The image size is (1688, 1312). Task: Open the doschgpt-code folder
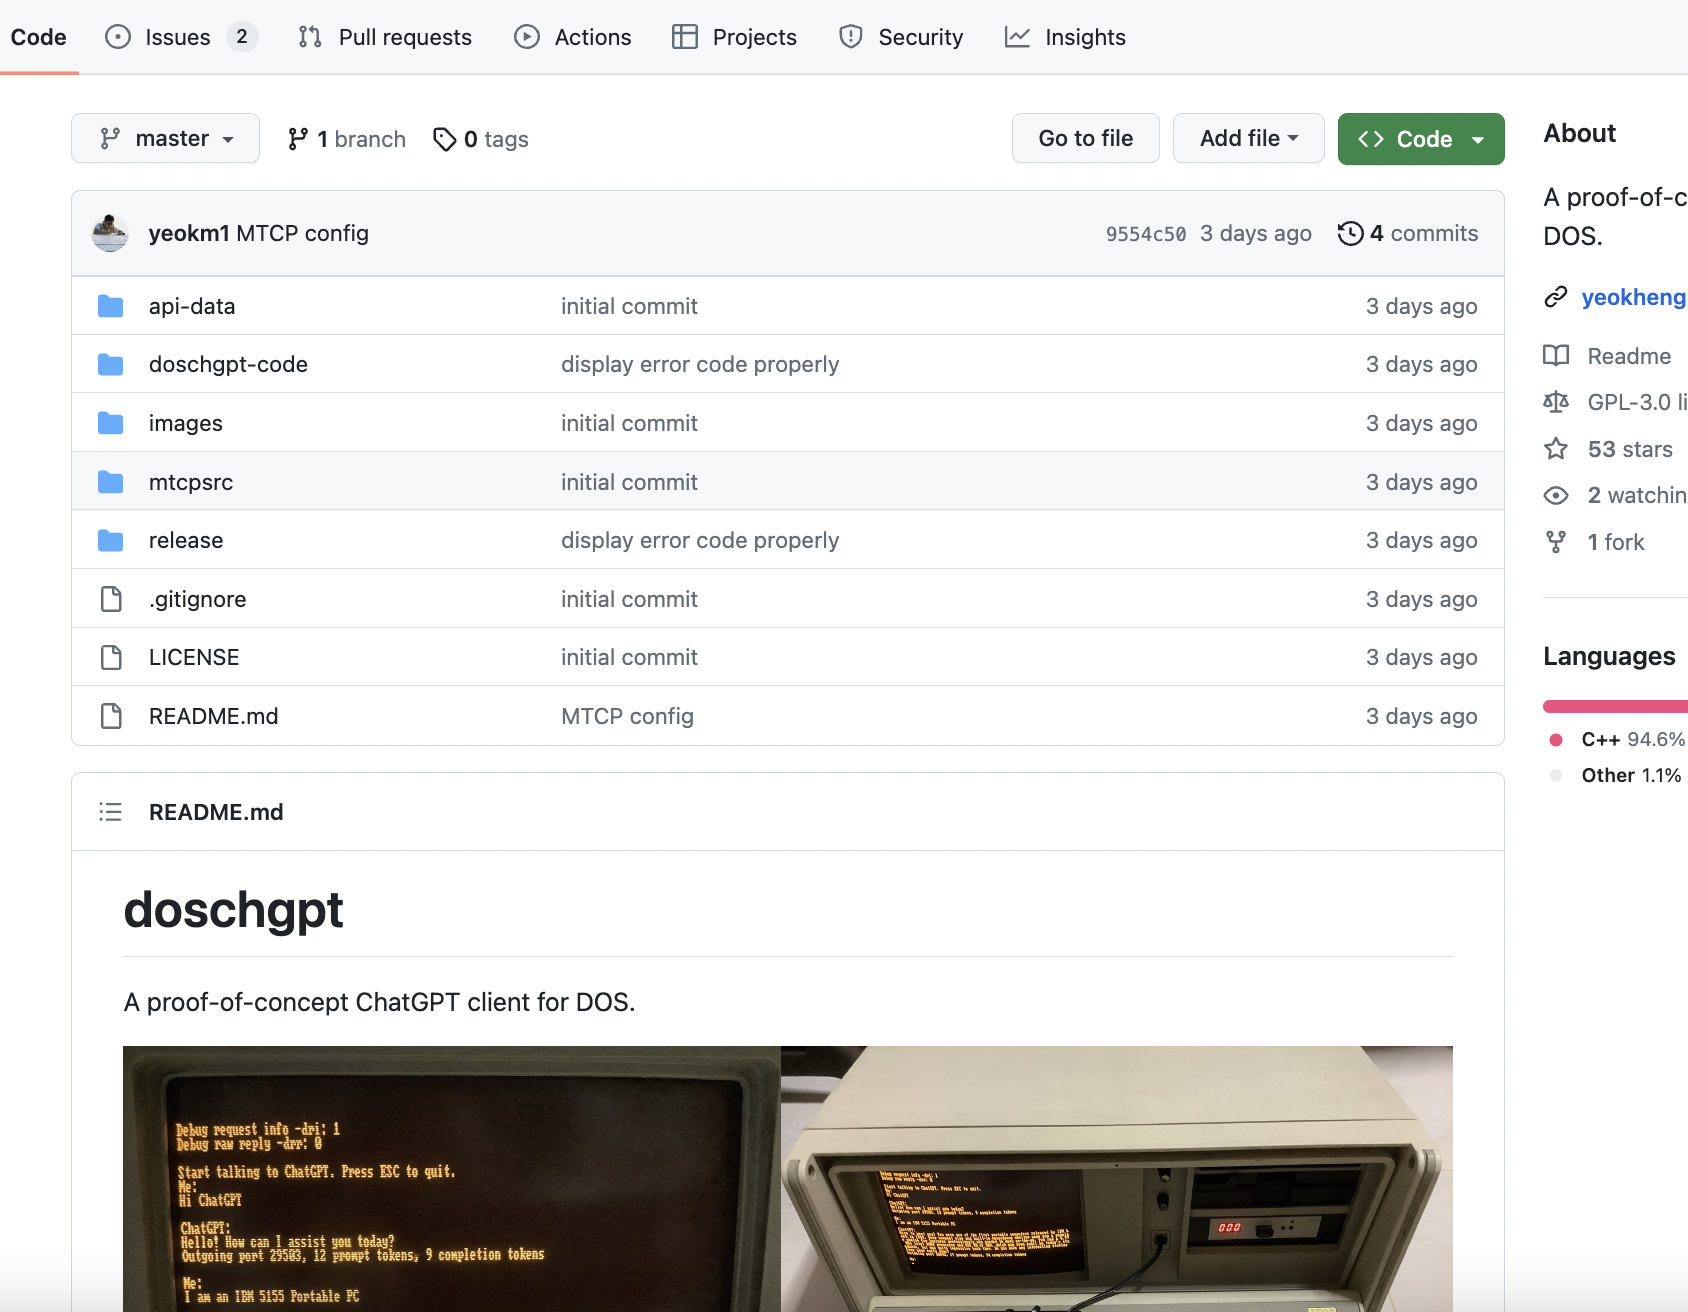point(228,364)
